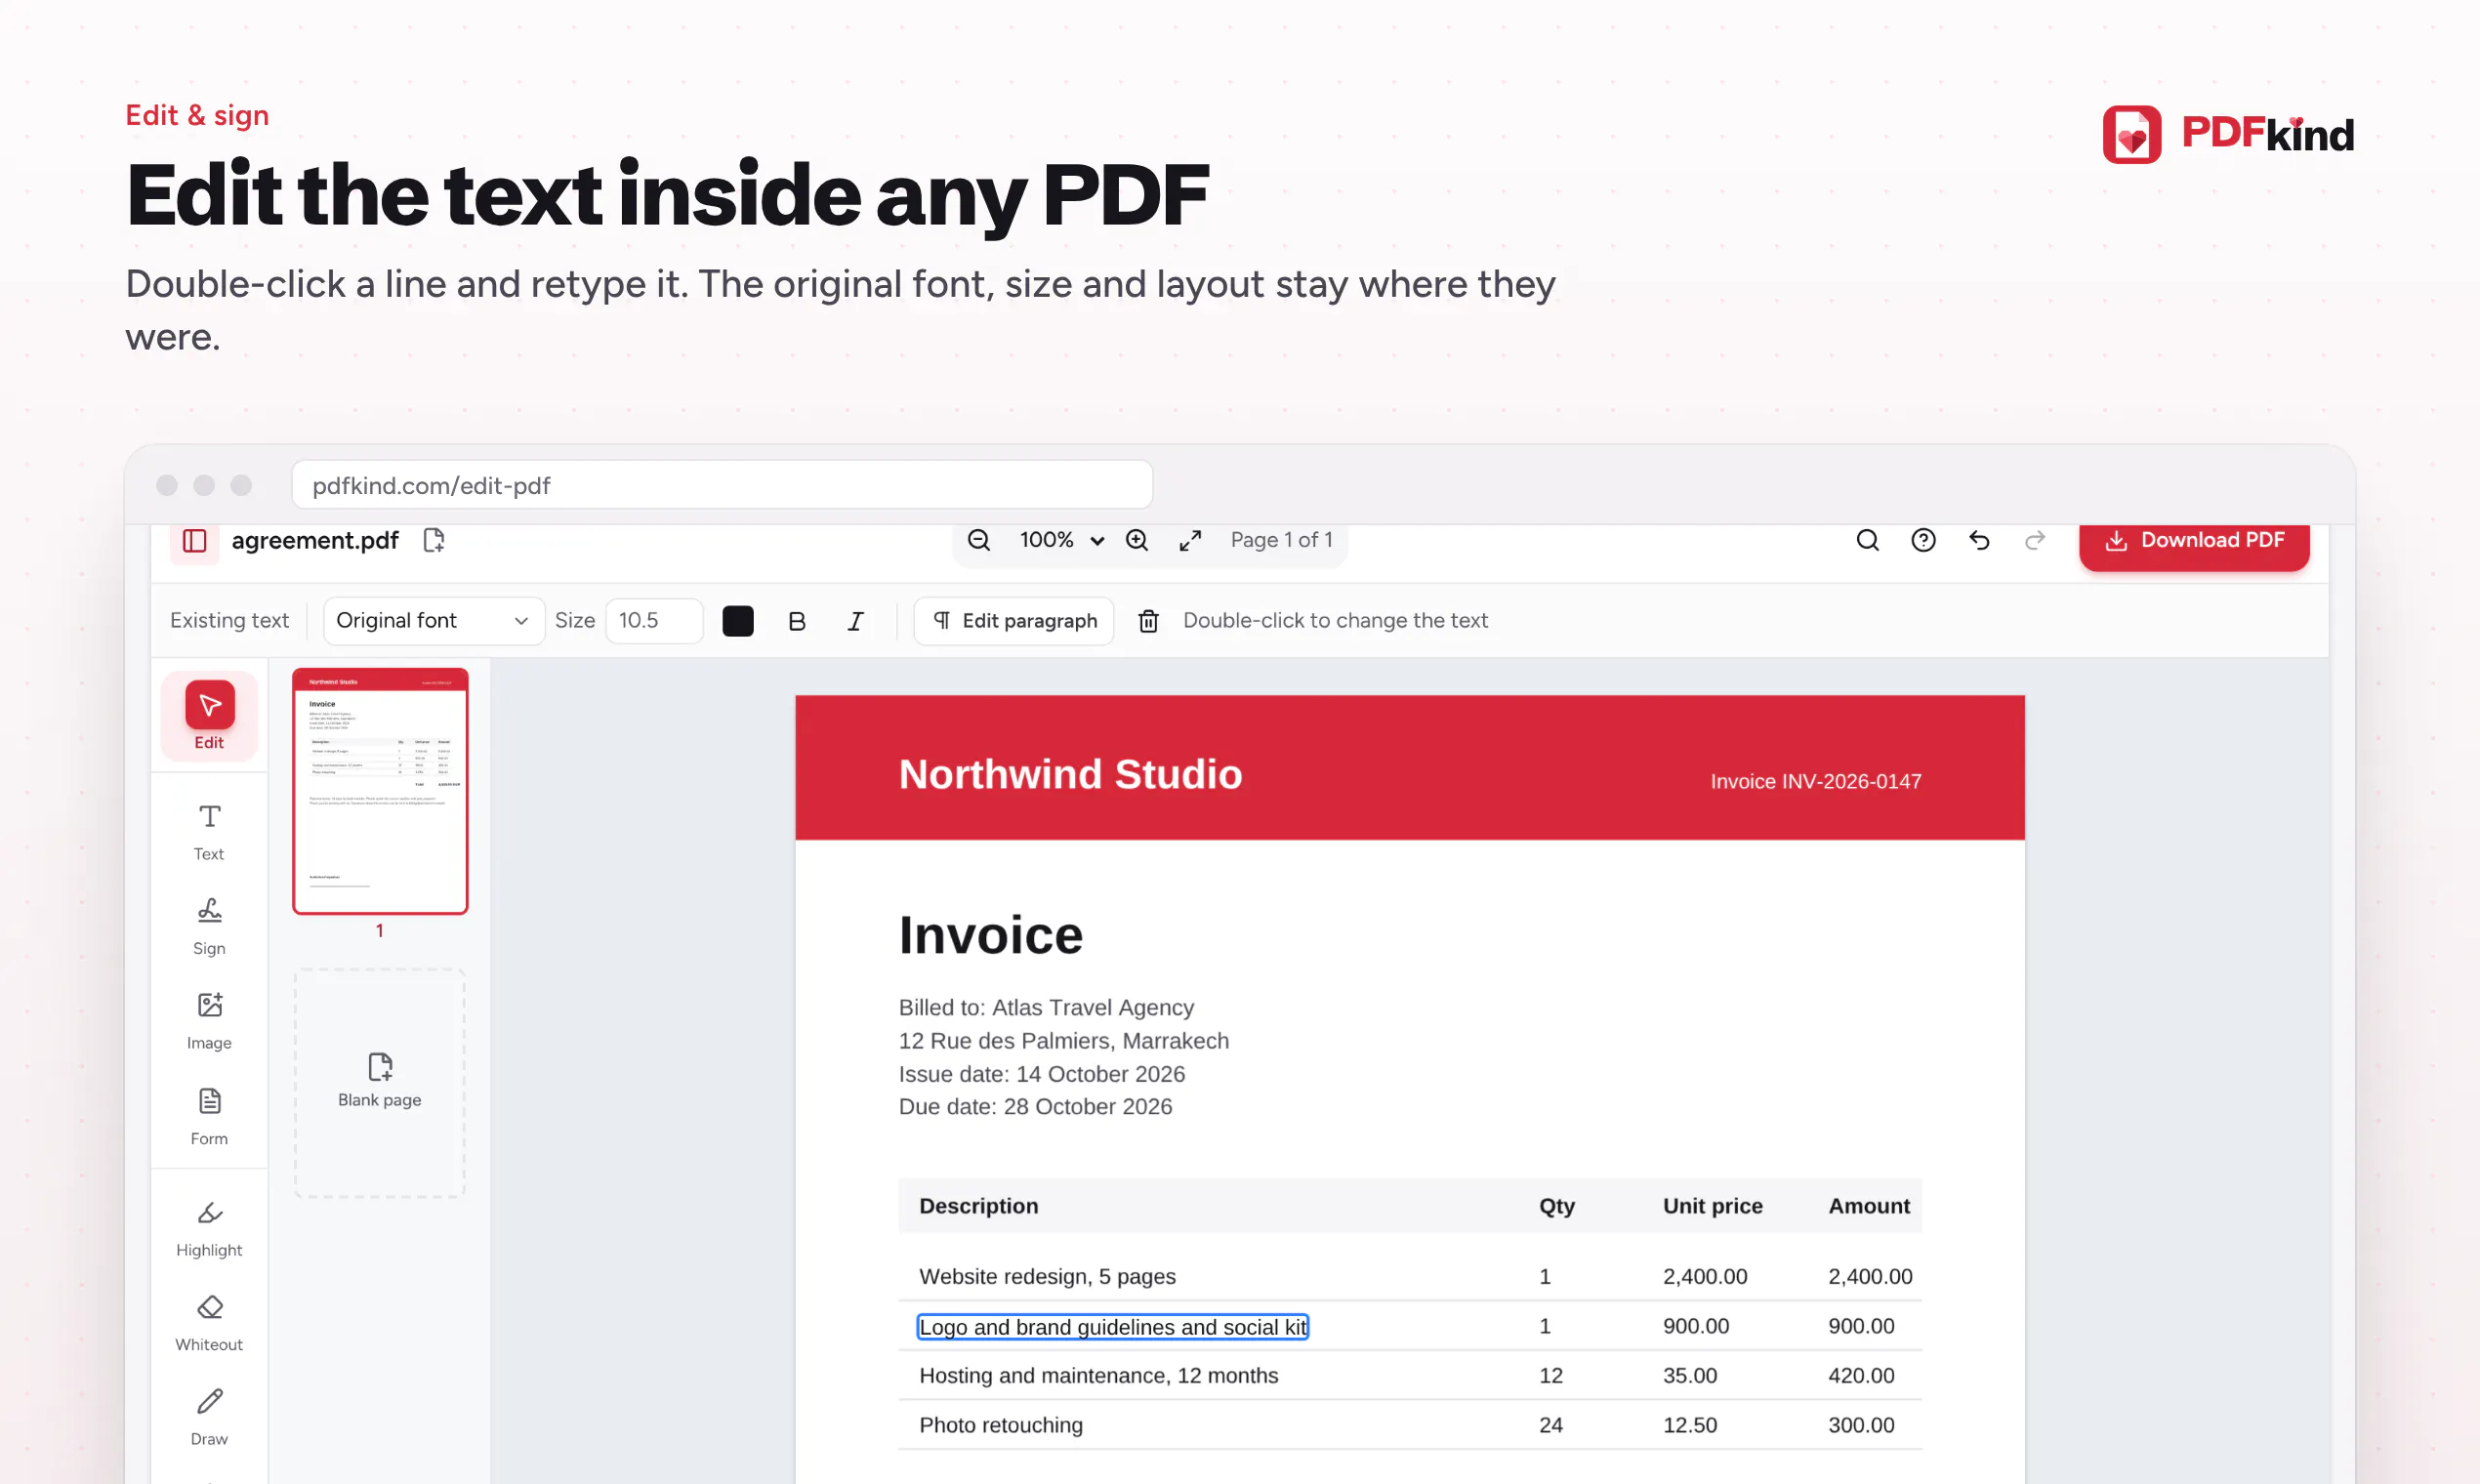Select the Highlight tool

209,1229
